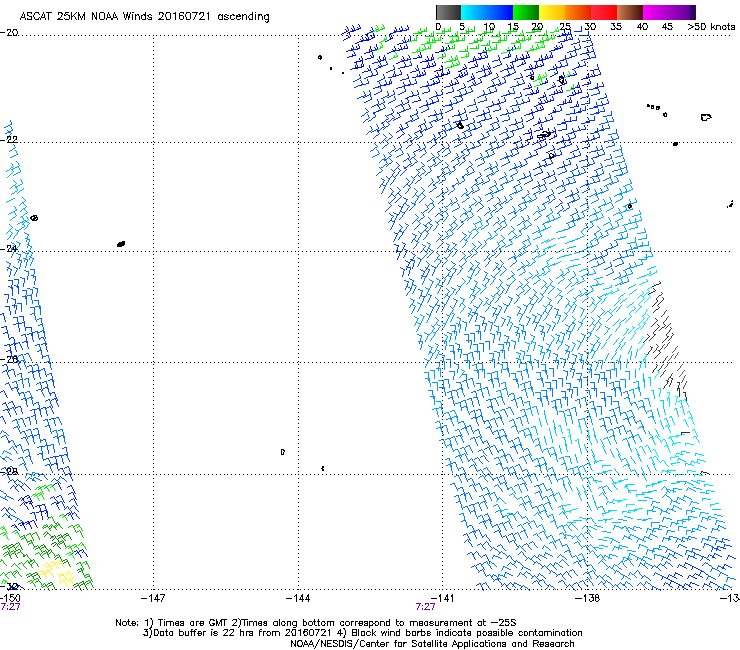This screenshot has width=740, height=650.
Task: Click the '-24' latitude axis label
Action: (x=9, y=248)
